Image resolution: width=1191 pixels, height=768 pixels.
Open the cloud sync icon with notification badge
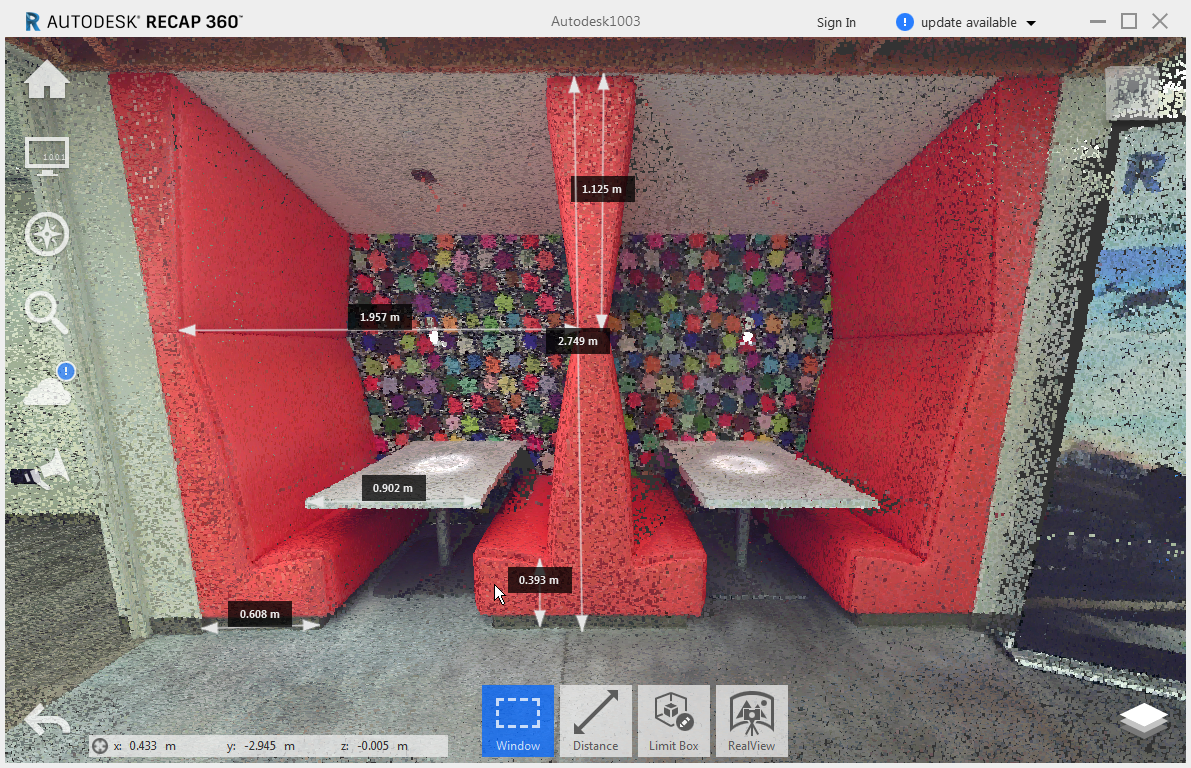(x=46, y=390)
